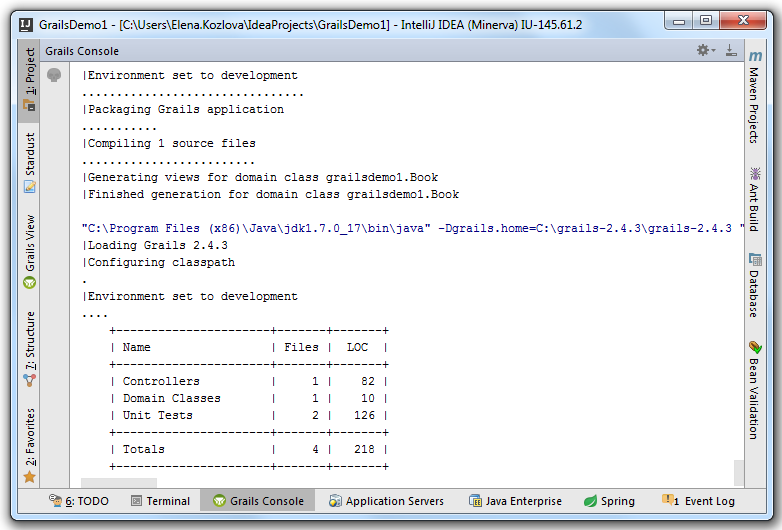Switch to the TODO tab
This screenshot has height=530, width=782.
79,501
